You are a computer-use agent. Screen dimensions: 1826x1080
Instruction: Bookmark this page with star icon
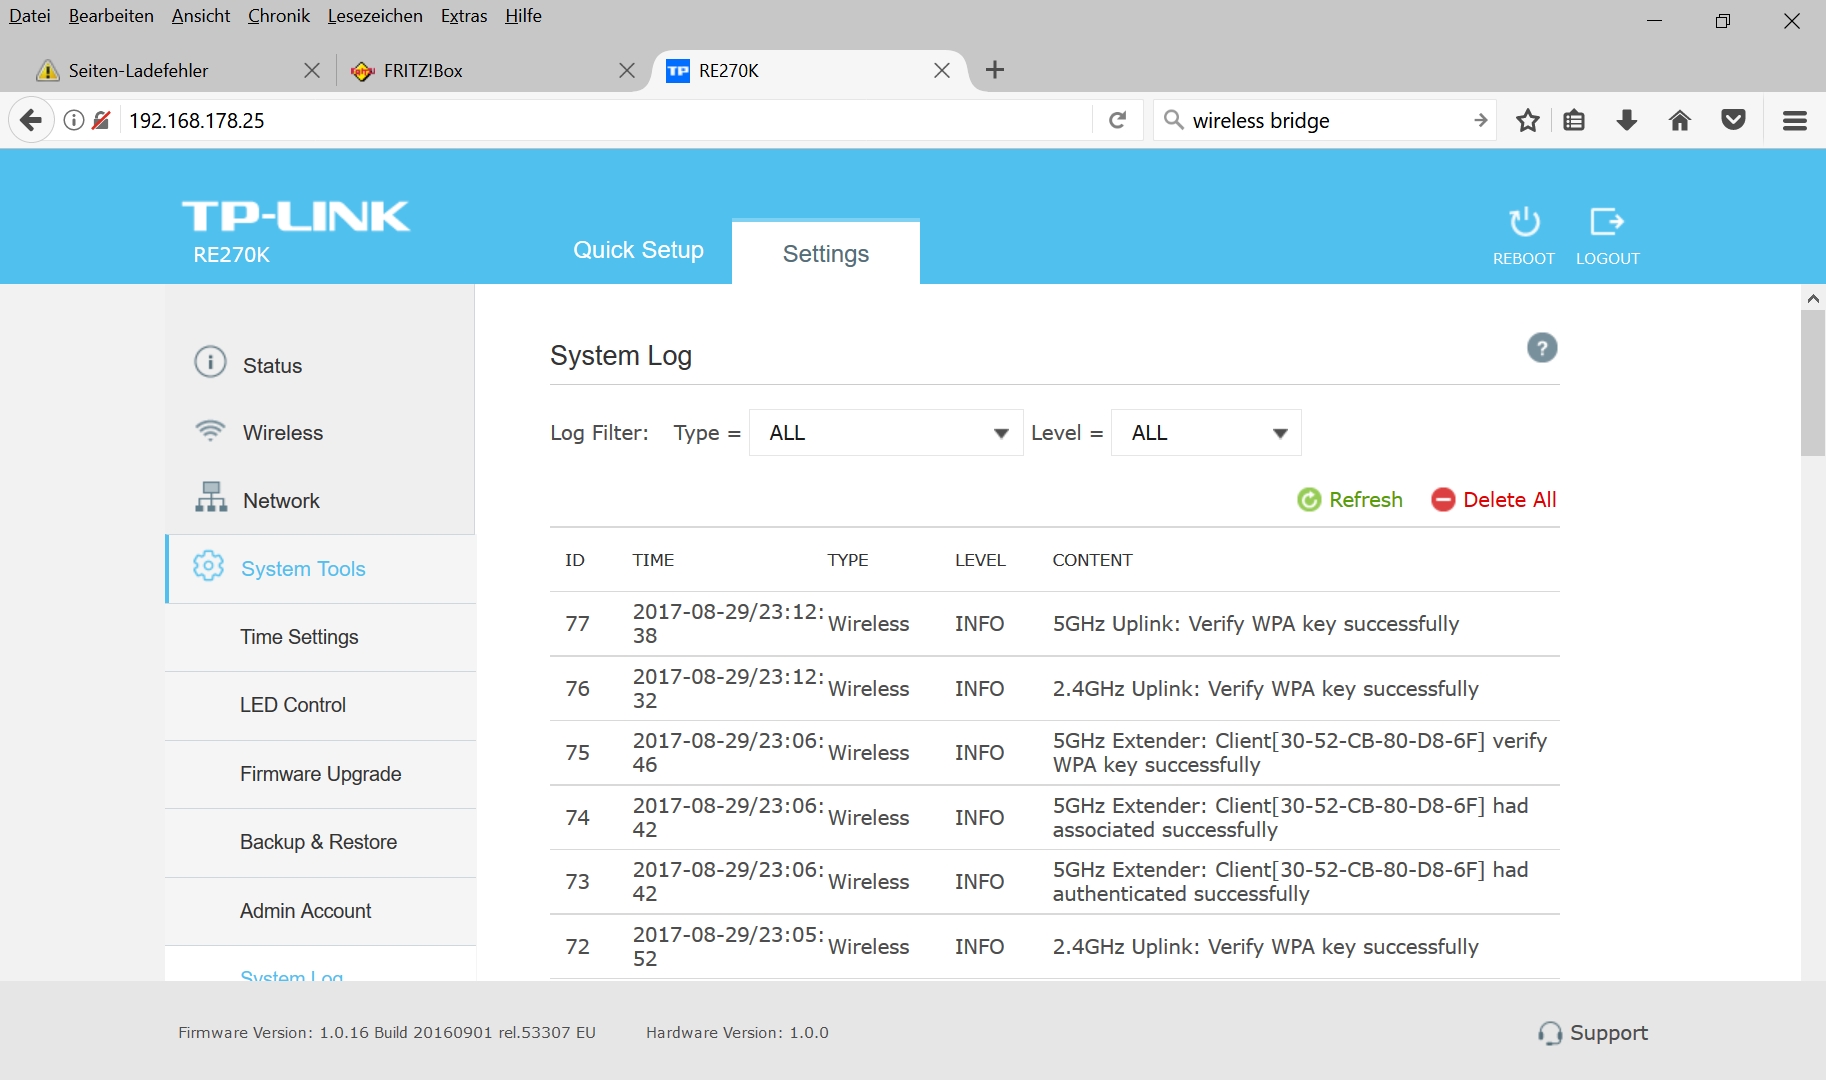[1527, 121]
